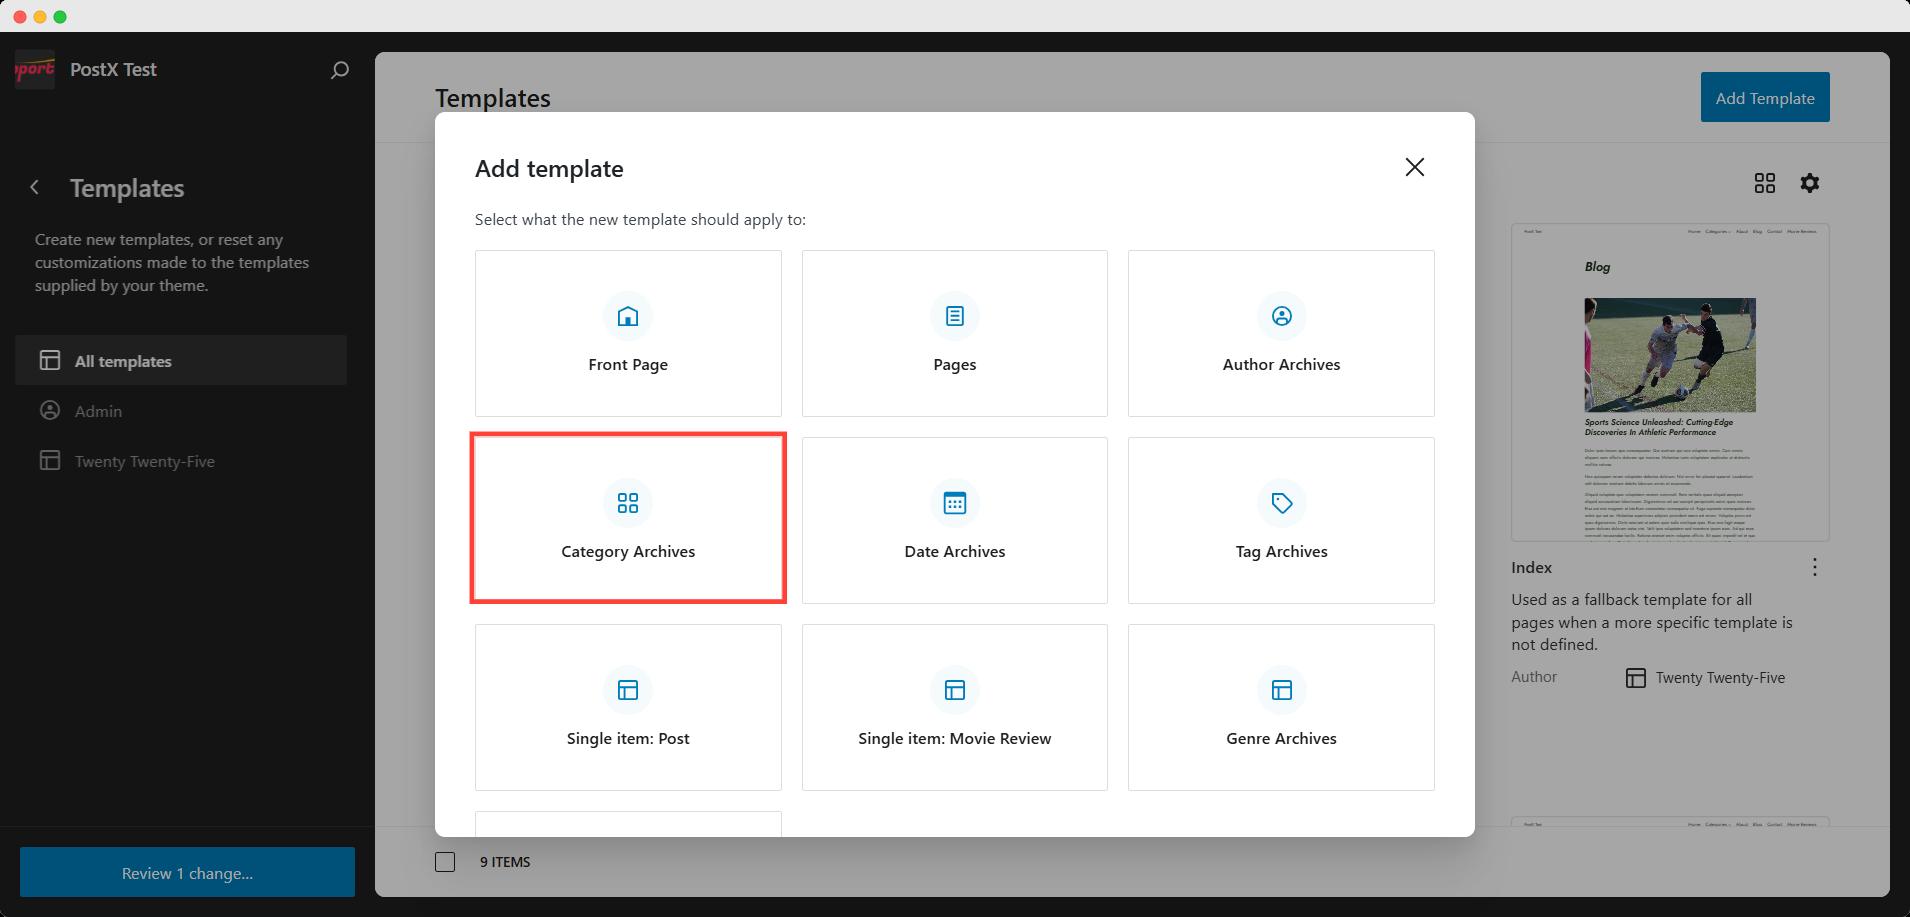Screen dimensions: 1910x917
Task: Choose the Single item: Post label
Action: pos(628,738)
